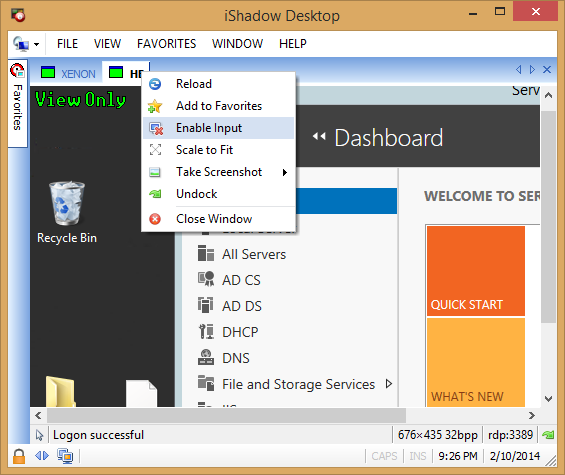Click the green status bar connection icon
The height and width of the screenshot is (475, 565).
(x=548, y=435)
